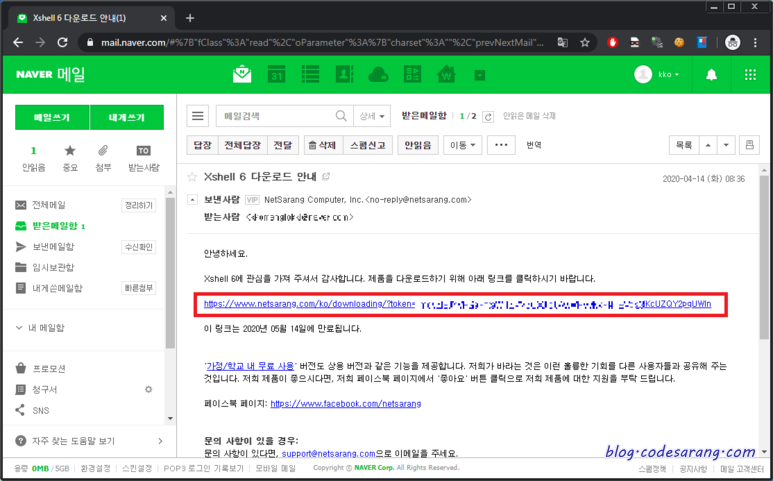Image resolution: width=773 pixels, height=481 pixels.
Task: Print the mail with printer icon
Action: [x=750, y=145]
